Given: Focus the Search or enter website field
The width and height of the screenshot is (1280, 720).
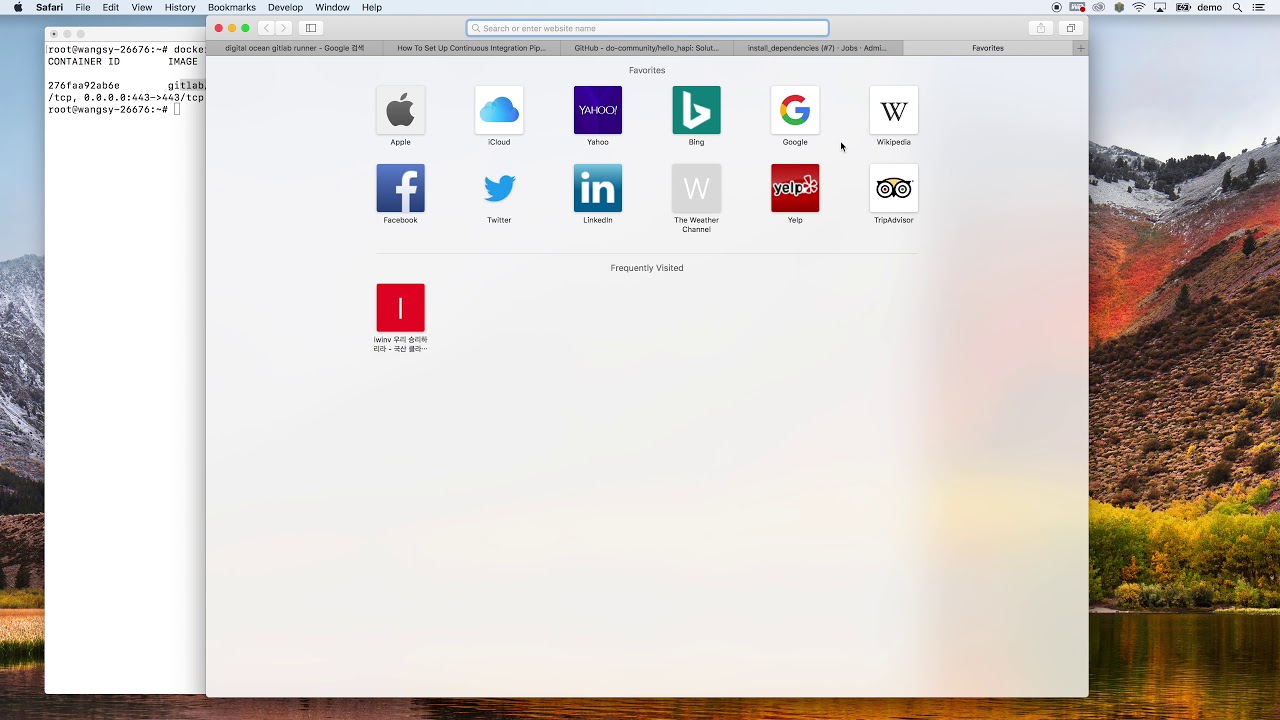Looking at the screenshot, I should click(648, 28).
